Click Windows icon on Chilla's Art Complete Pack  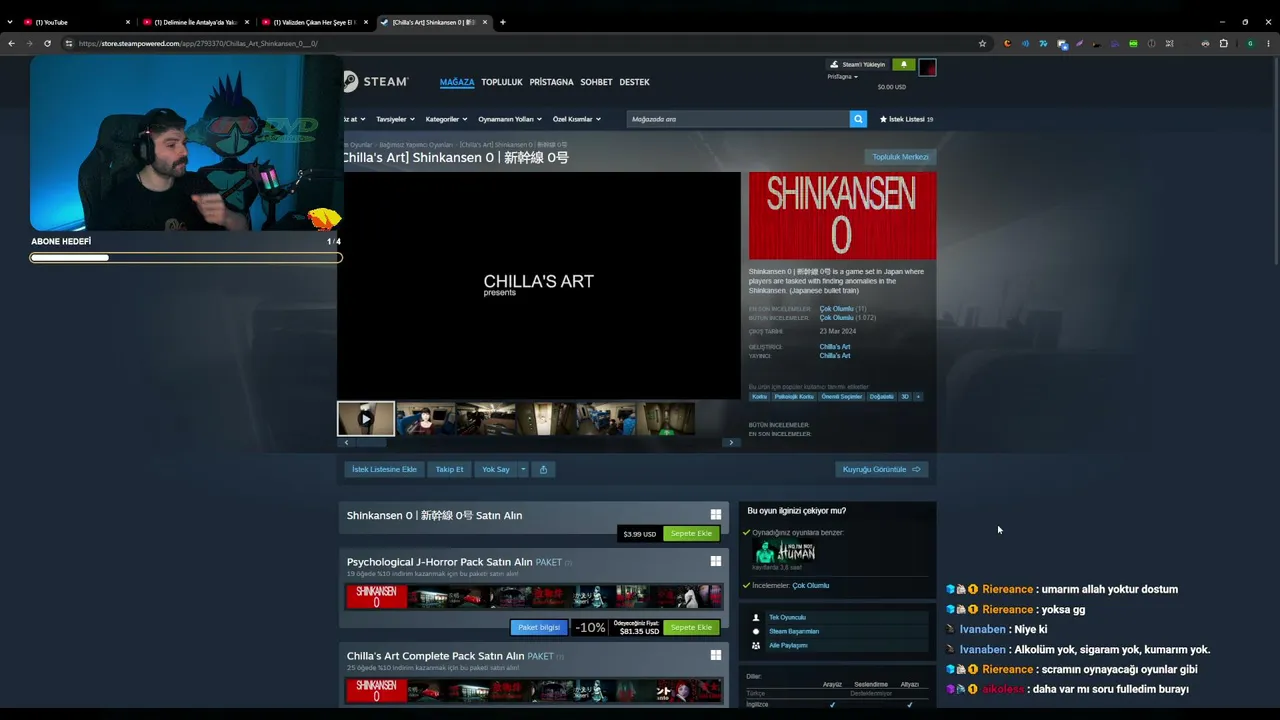[x=715, y=655]
